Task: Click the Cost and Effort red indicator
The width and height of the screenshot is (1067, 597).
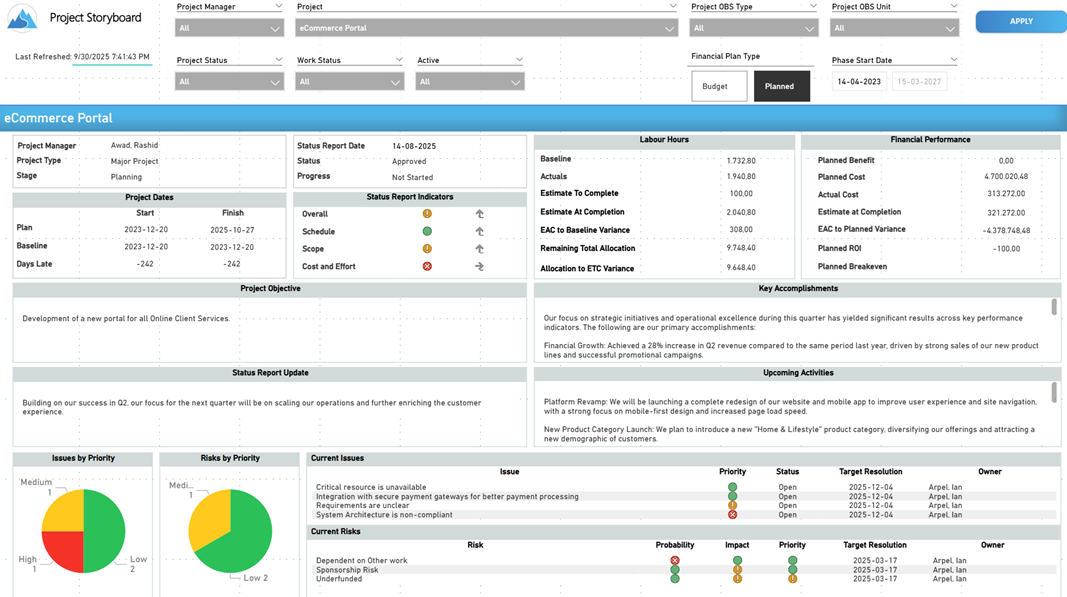Action: [x=427, y=267]
